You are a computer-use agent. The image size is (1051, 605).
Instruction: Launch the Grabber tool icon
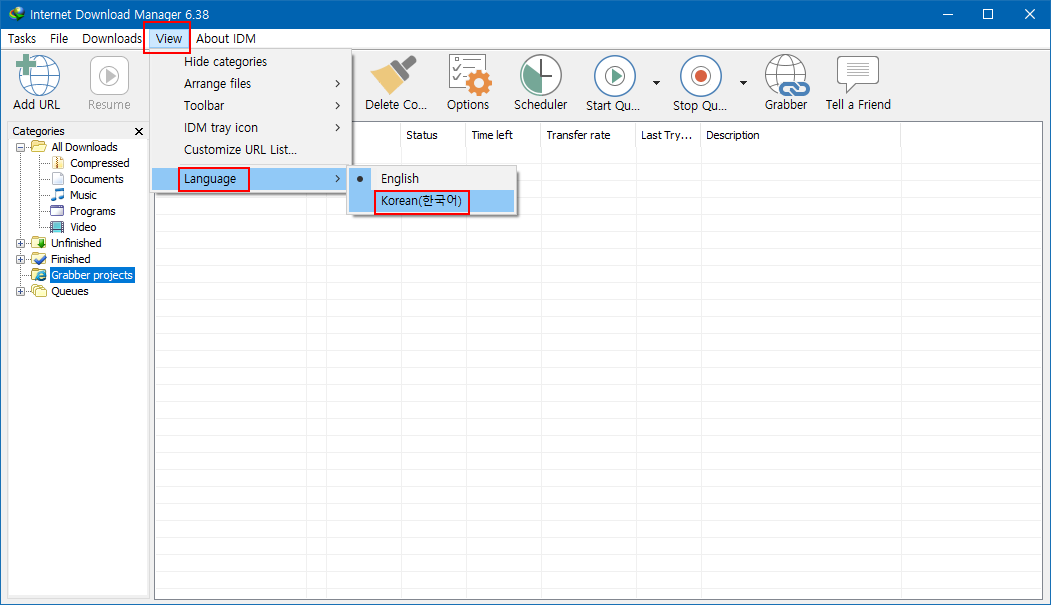[786, 75]
